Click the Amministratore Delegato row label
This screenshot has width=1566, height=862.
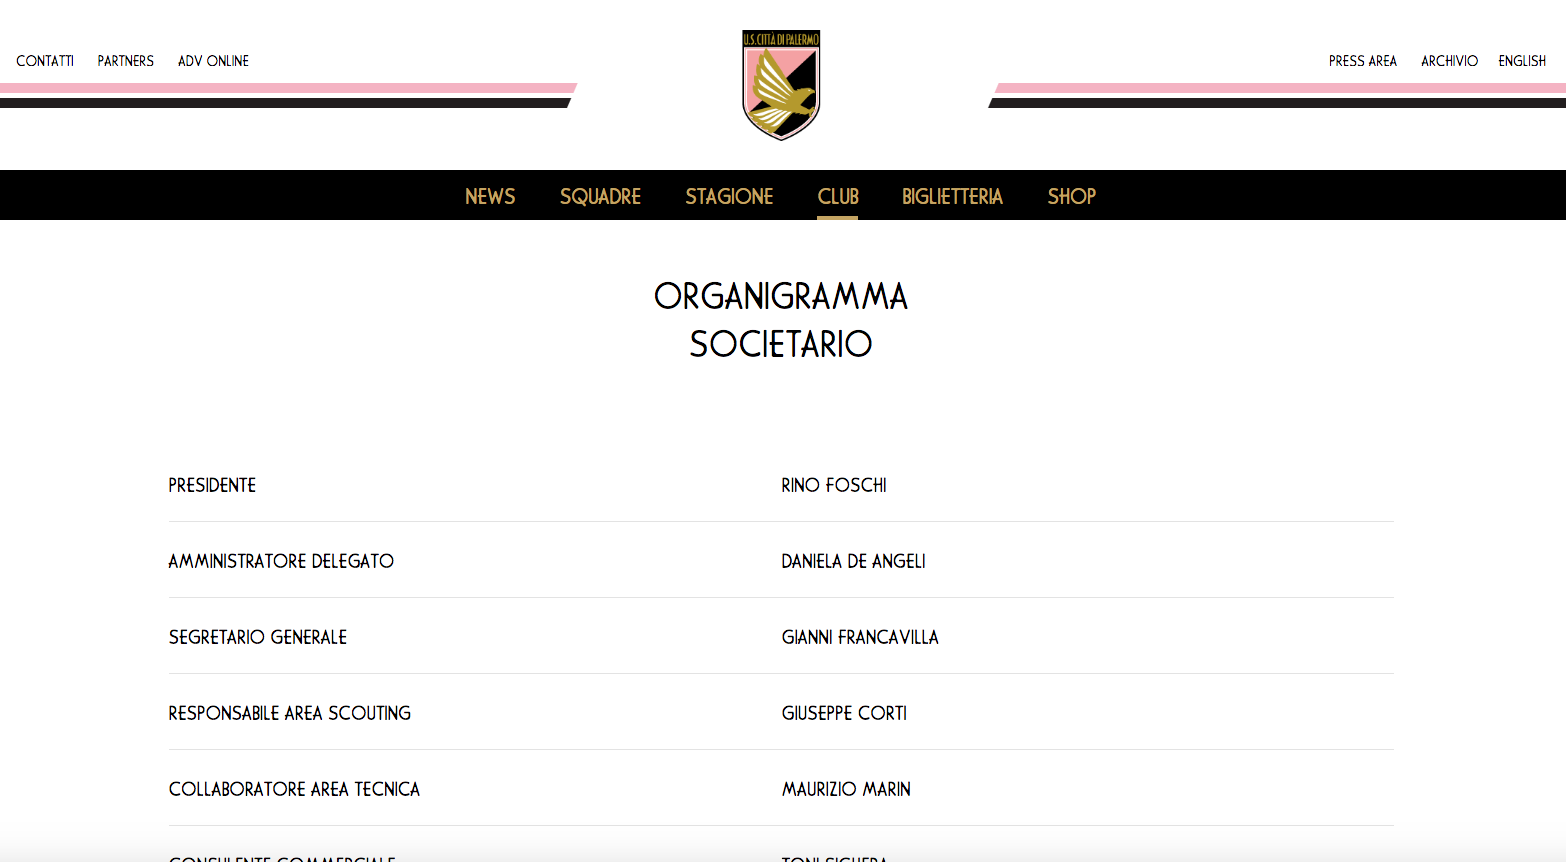tap(281, 561)
